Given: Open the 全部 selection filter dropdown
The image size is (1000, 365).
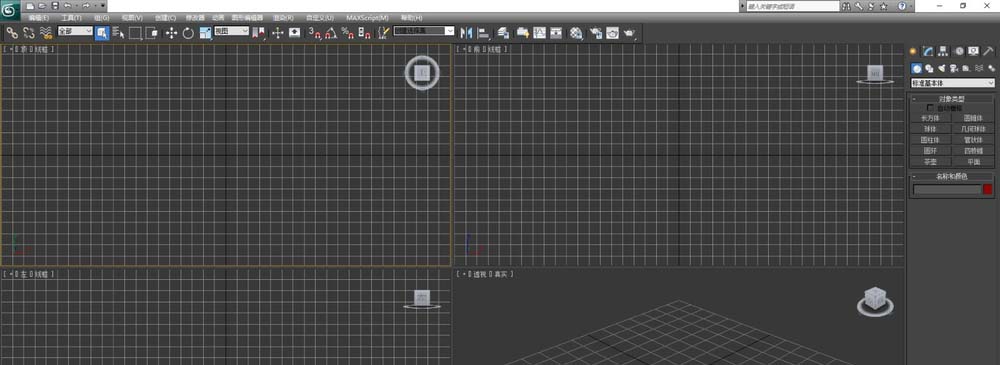Looking at the screenshot, I should (75, 31).
